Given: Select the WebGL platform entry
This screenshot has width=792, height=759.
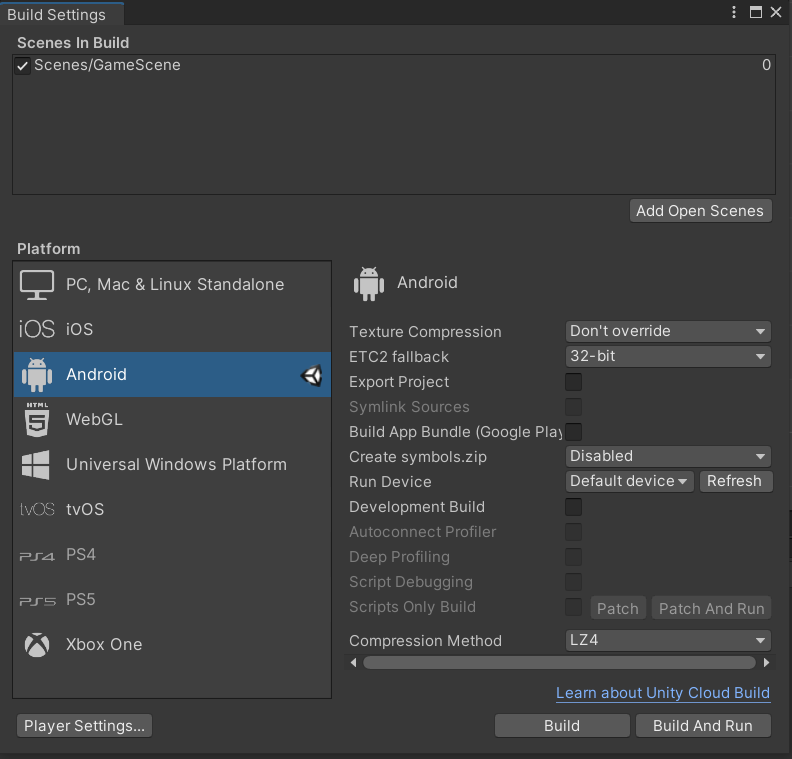Looking at the screenshot, I should point(172,419).
